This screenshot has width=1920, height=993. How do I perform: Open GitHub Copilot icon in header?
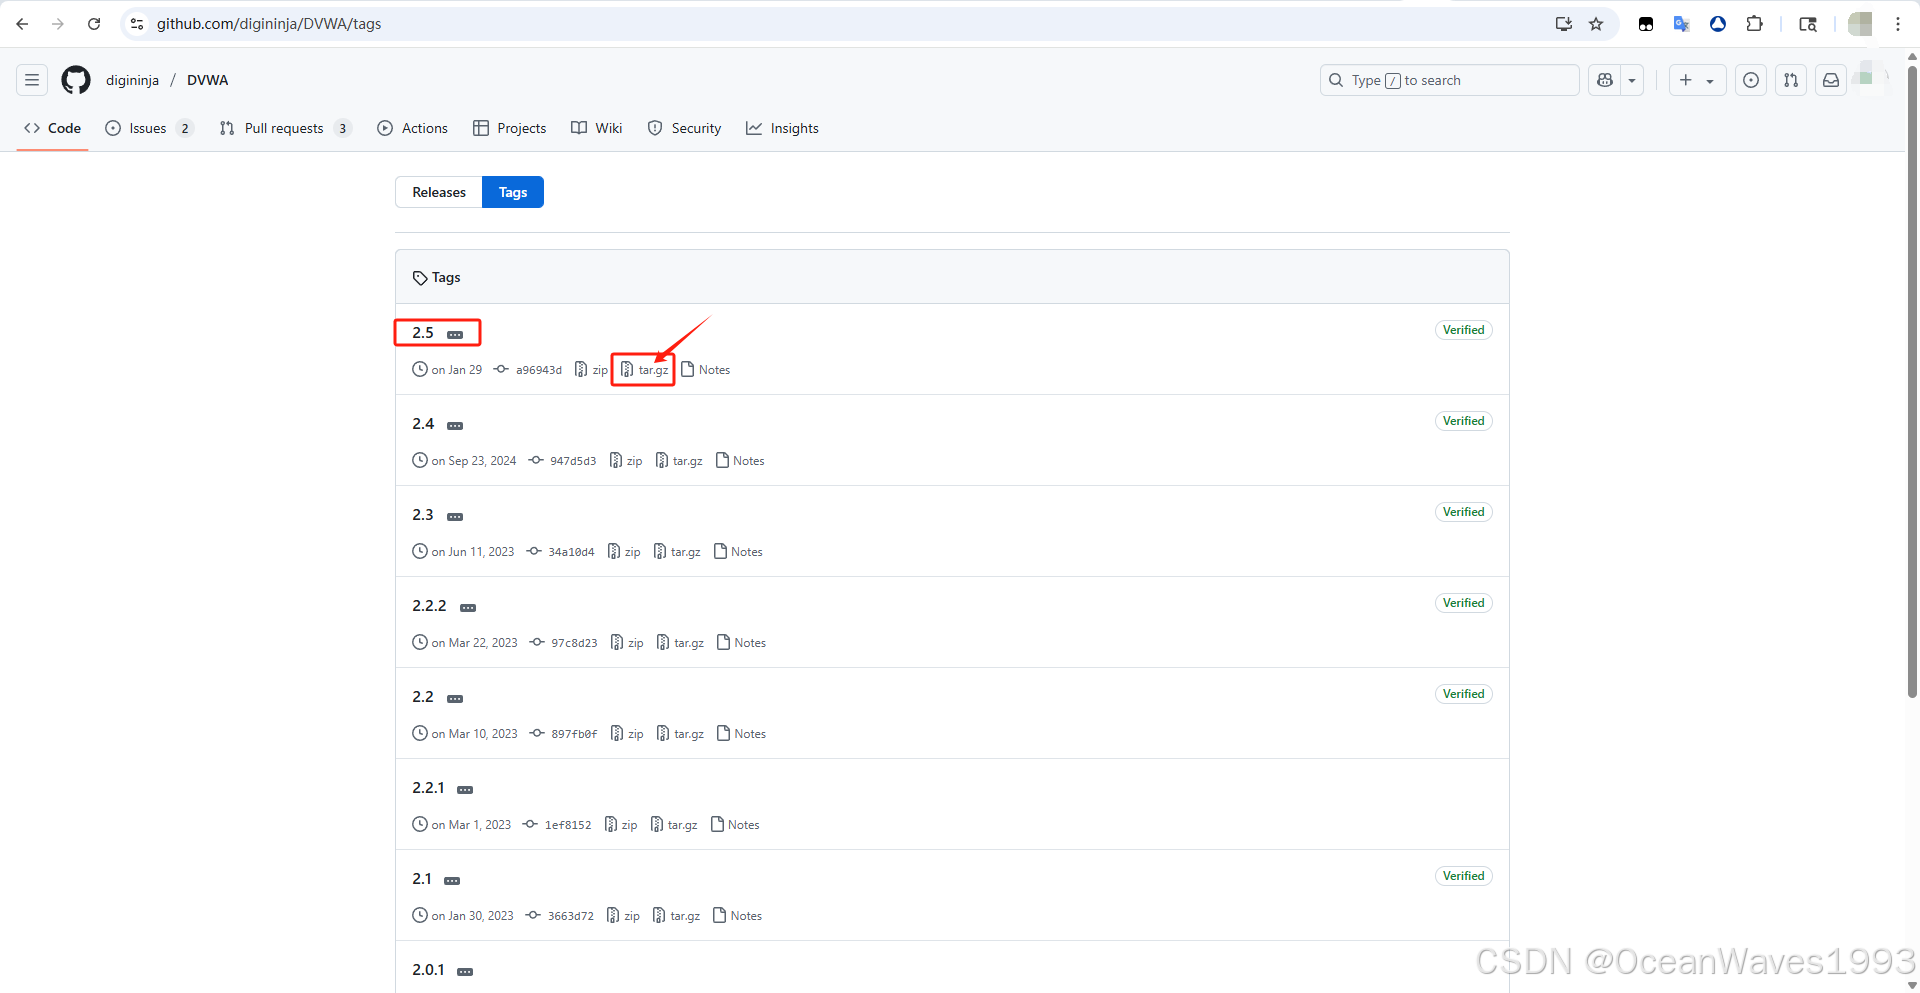pos(1605,80)
